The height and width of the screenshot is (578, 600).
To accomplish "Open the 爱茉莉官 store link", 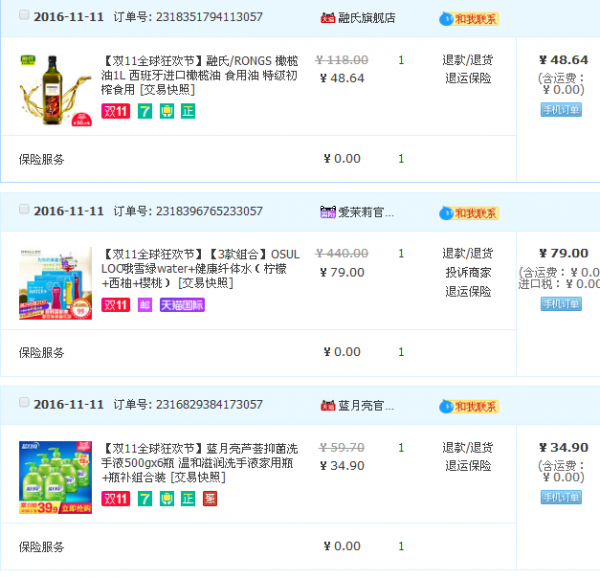I will [x=366, y=212].
